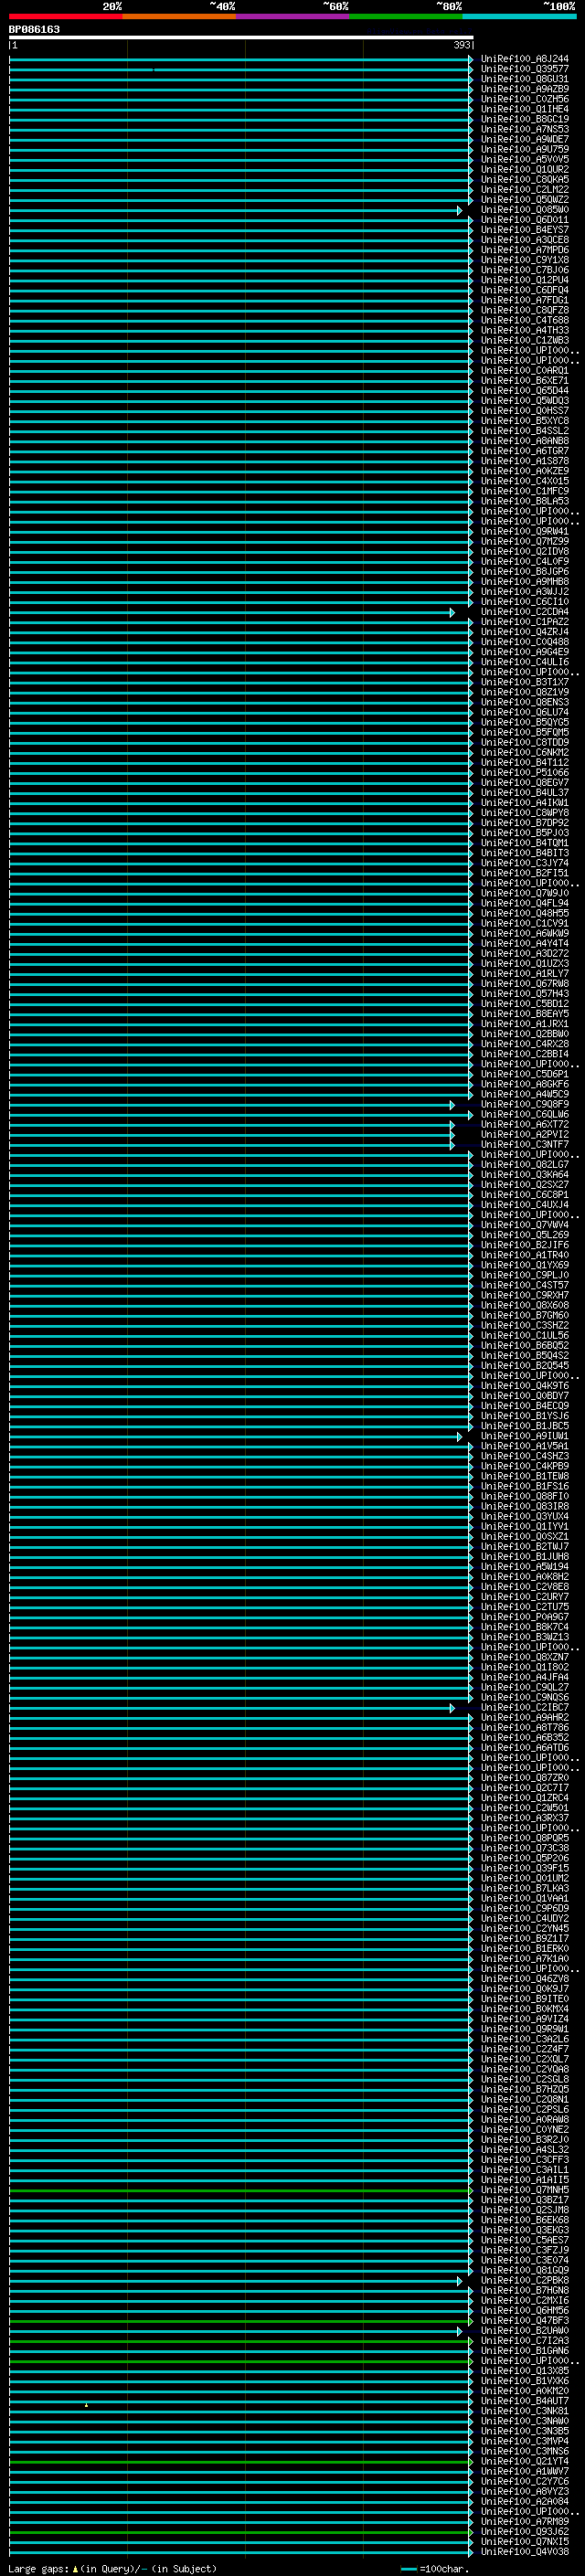
Task: Select hit UniRef100_Q3YUX4
Action: (x=525, y=1517)
